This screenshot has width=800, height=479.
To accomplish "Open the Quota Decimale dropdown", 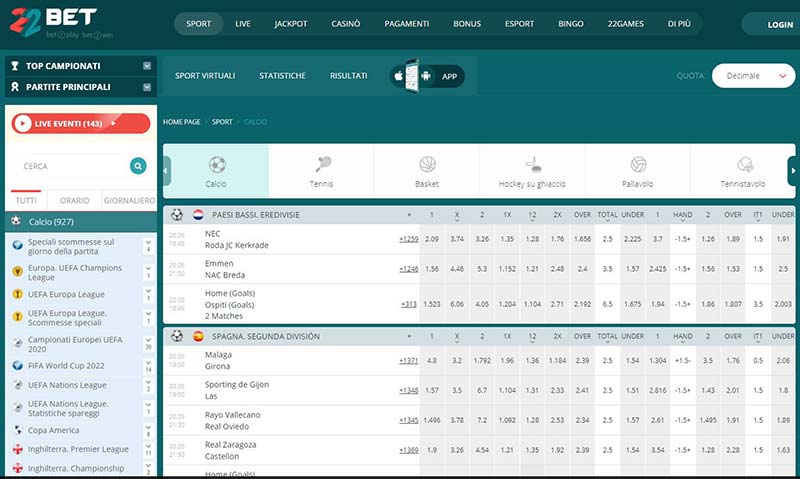I will coord(753,75).
